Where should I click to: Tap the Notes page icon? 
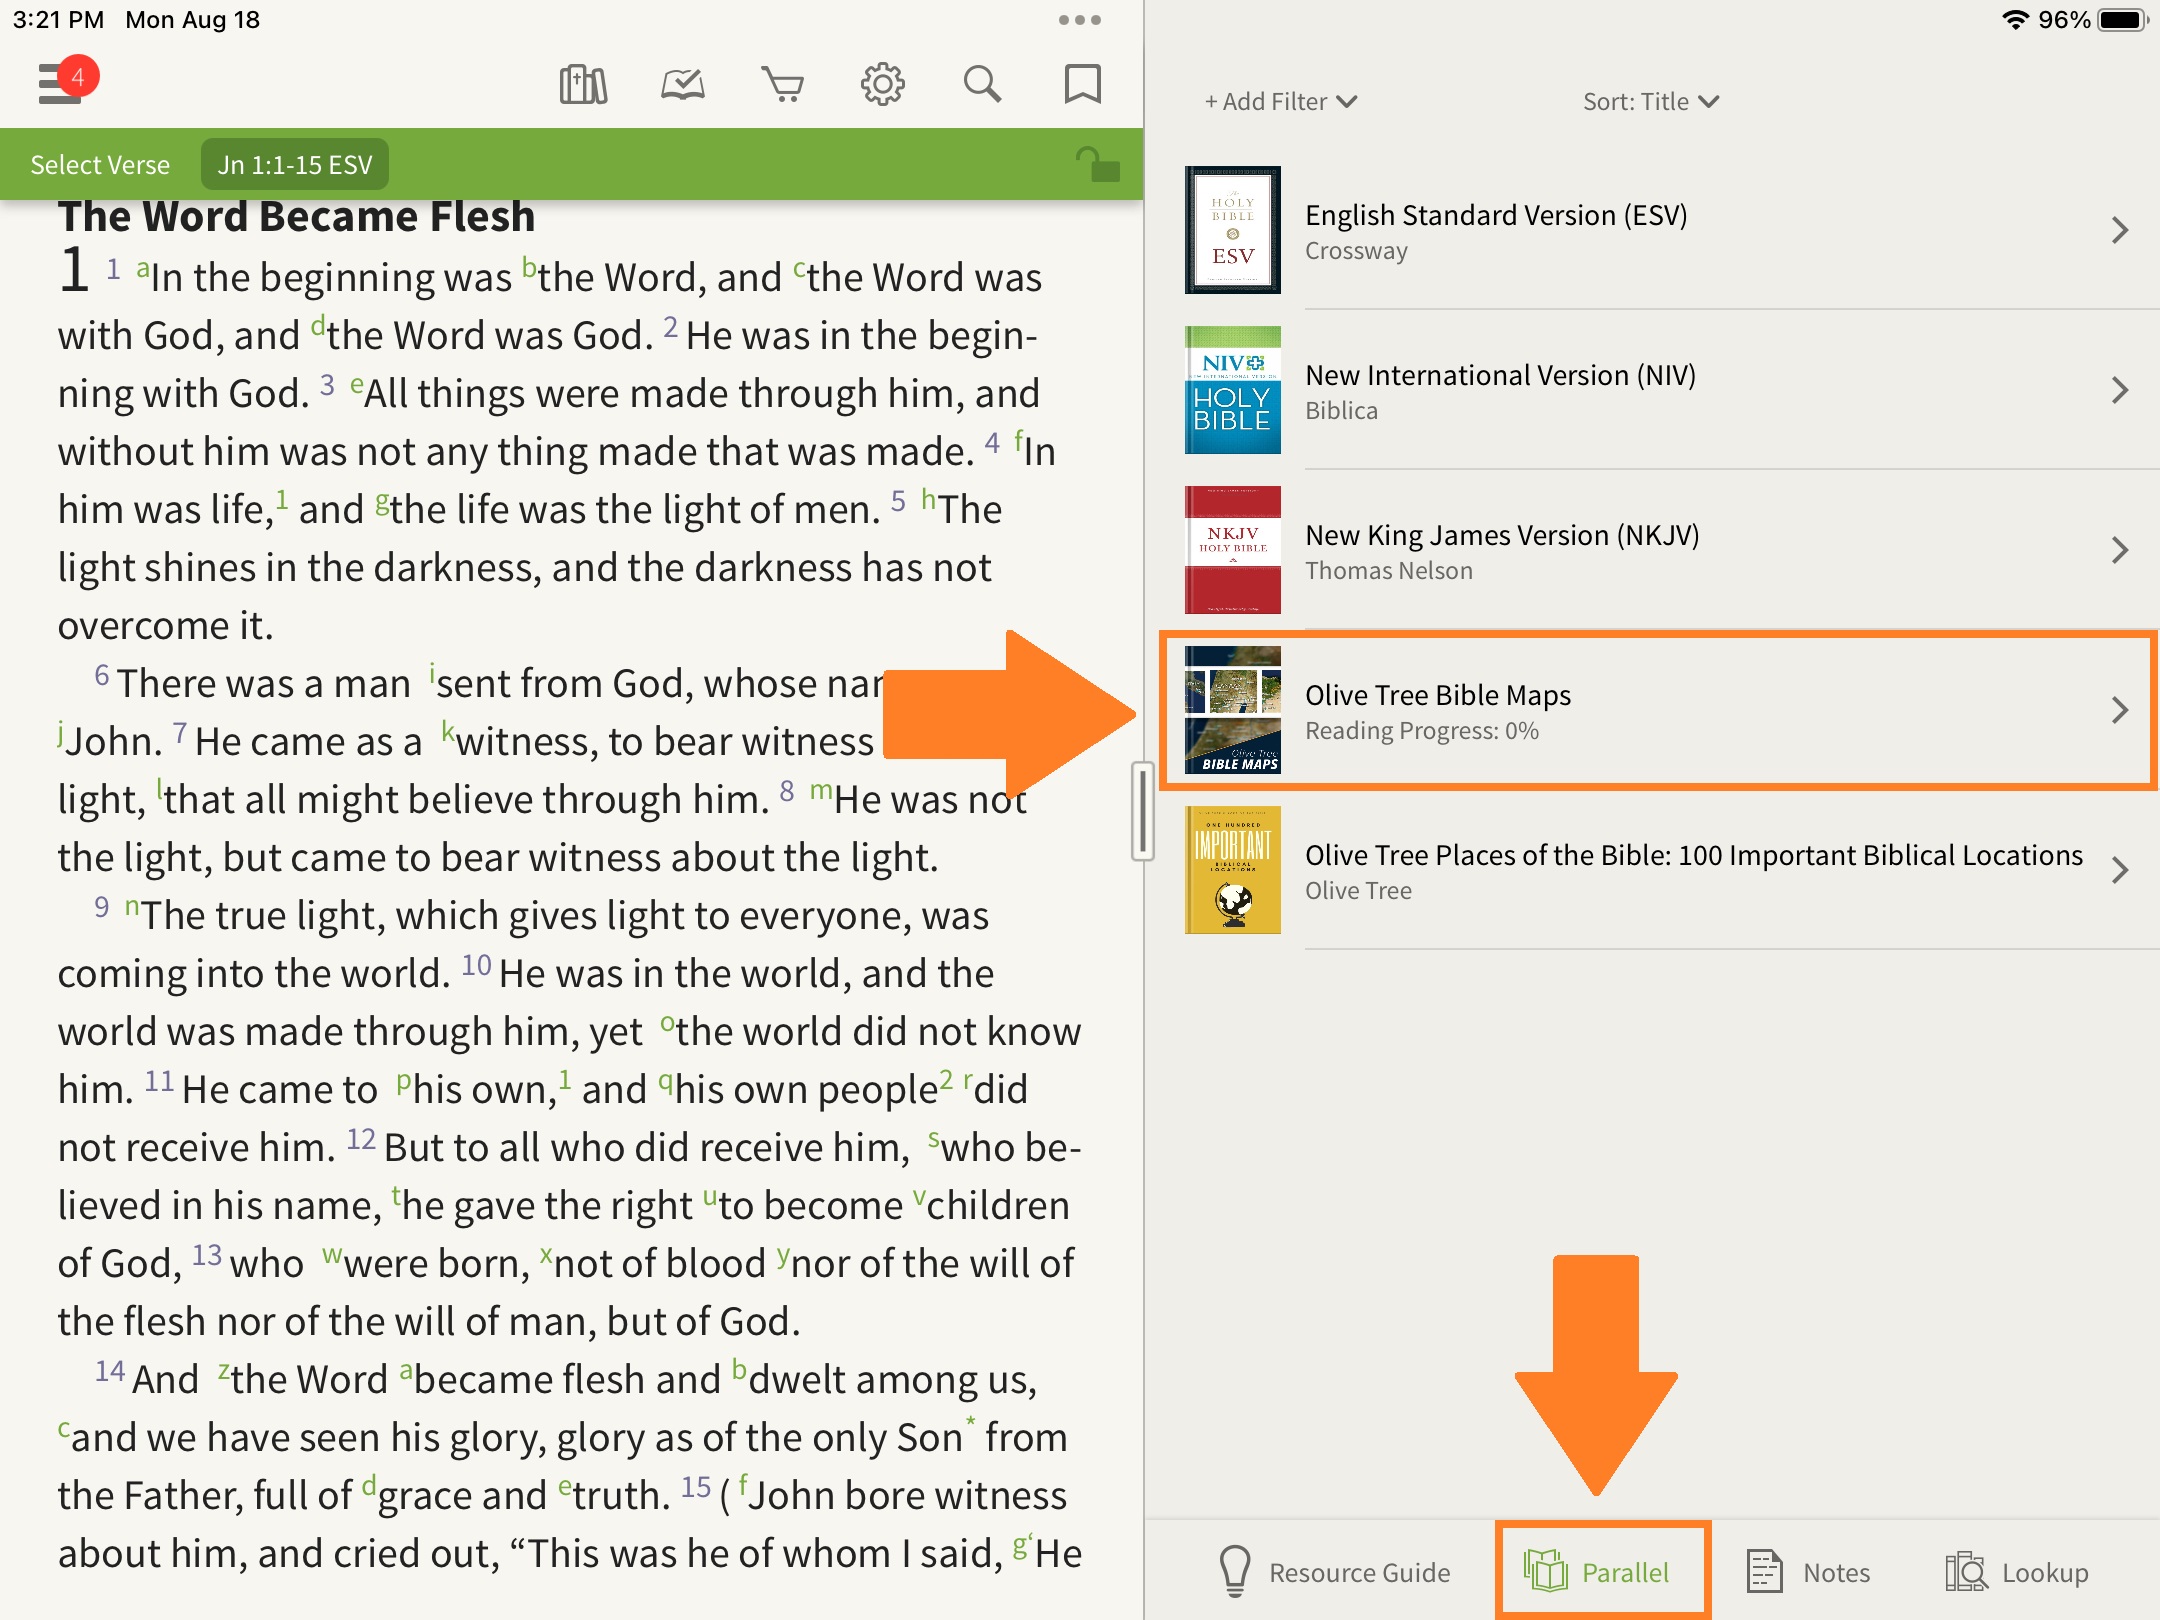pos(1764,1570)
